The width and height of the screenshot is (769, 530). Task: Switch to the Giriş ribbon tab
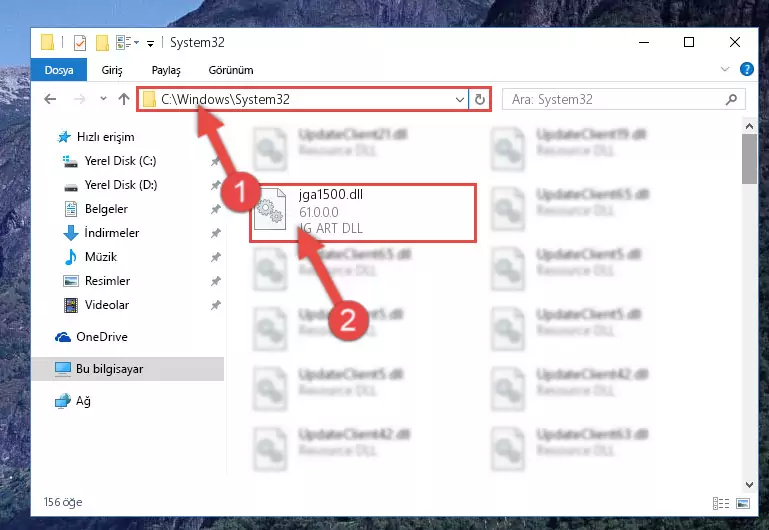pyautogui.click(x=112, y=70)
